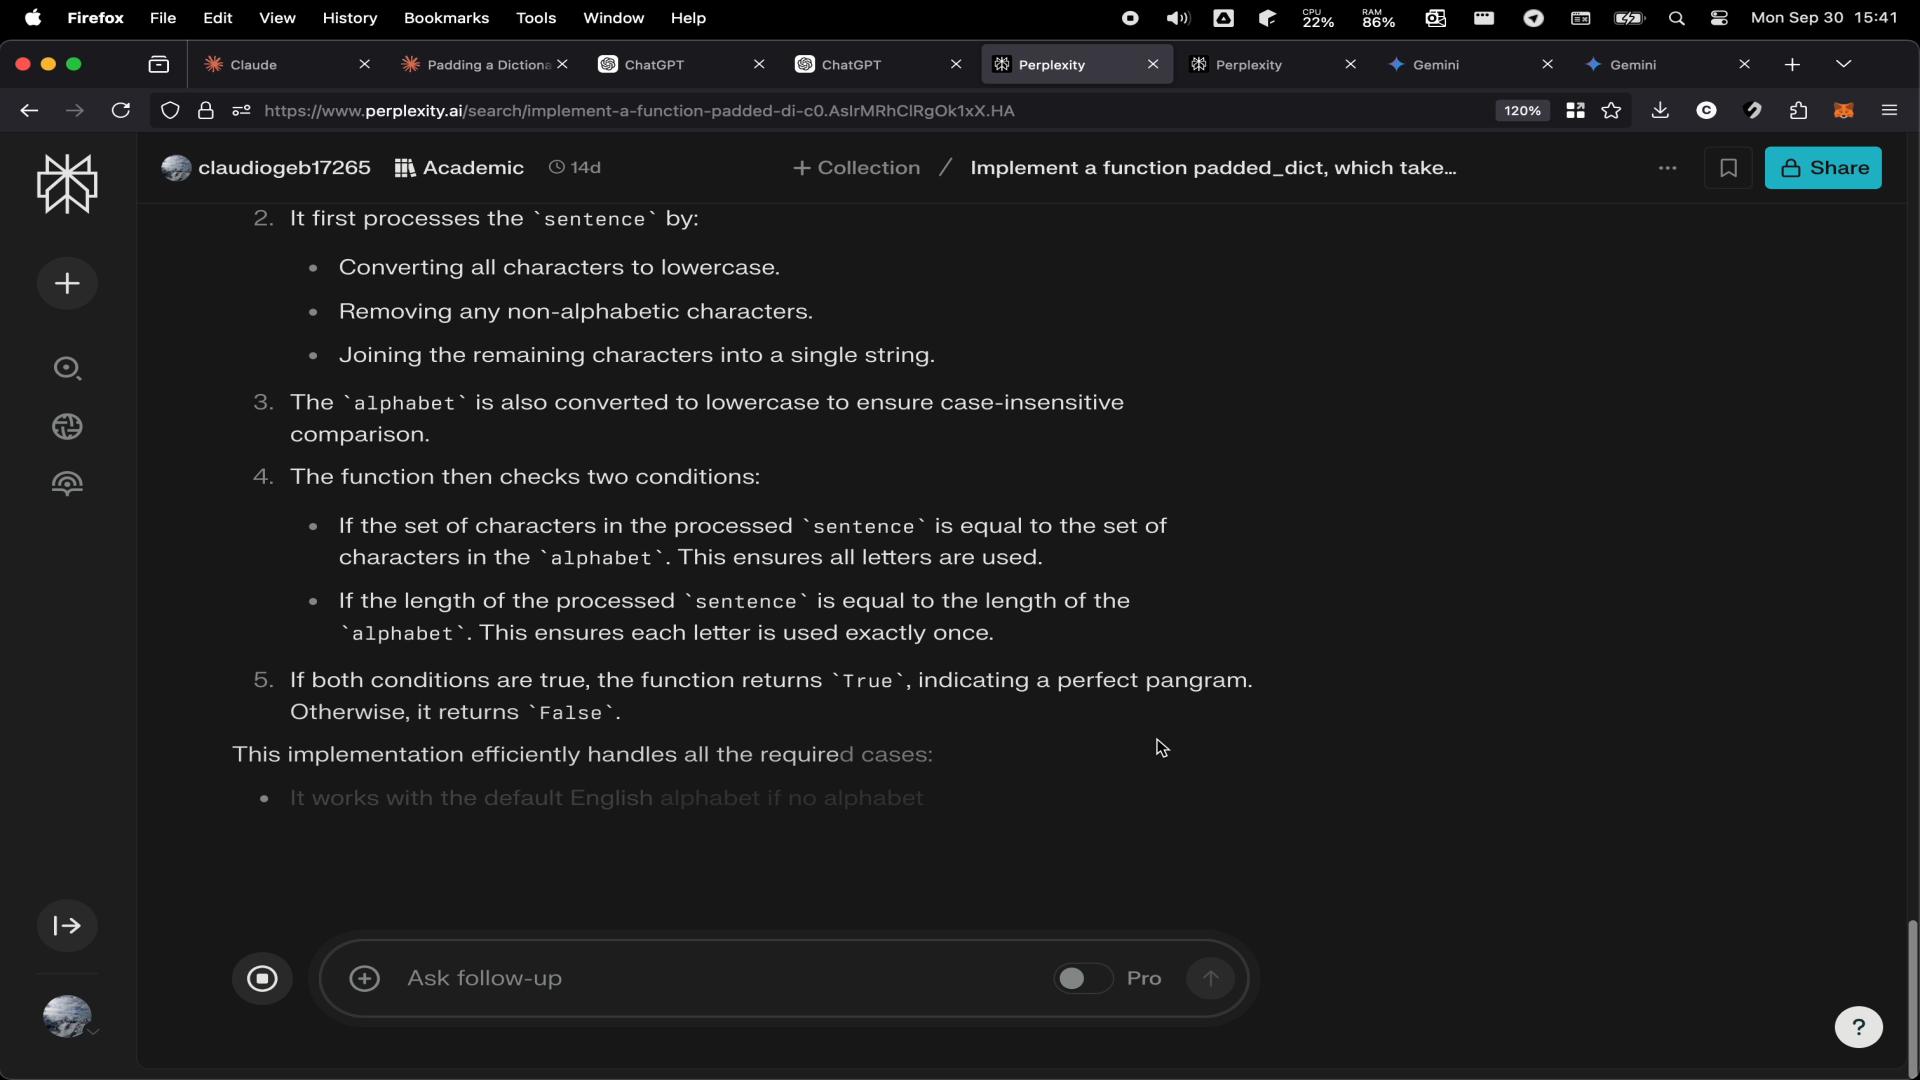This screenshot has width=1920, height=1080.
Task: Add thread to a Collection
Action: pos(856,168)
